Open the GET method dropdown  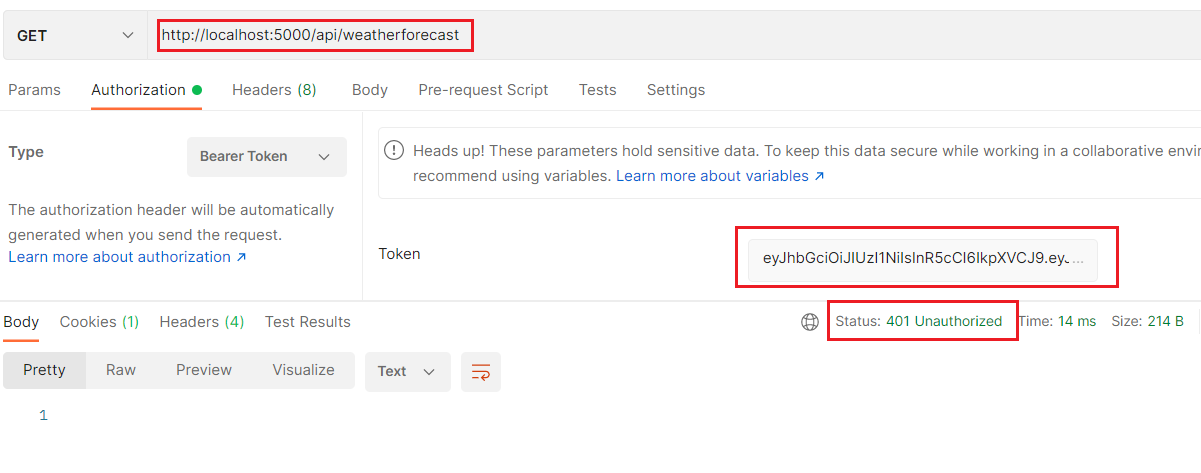point(74,35)
